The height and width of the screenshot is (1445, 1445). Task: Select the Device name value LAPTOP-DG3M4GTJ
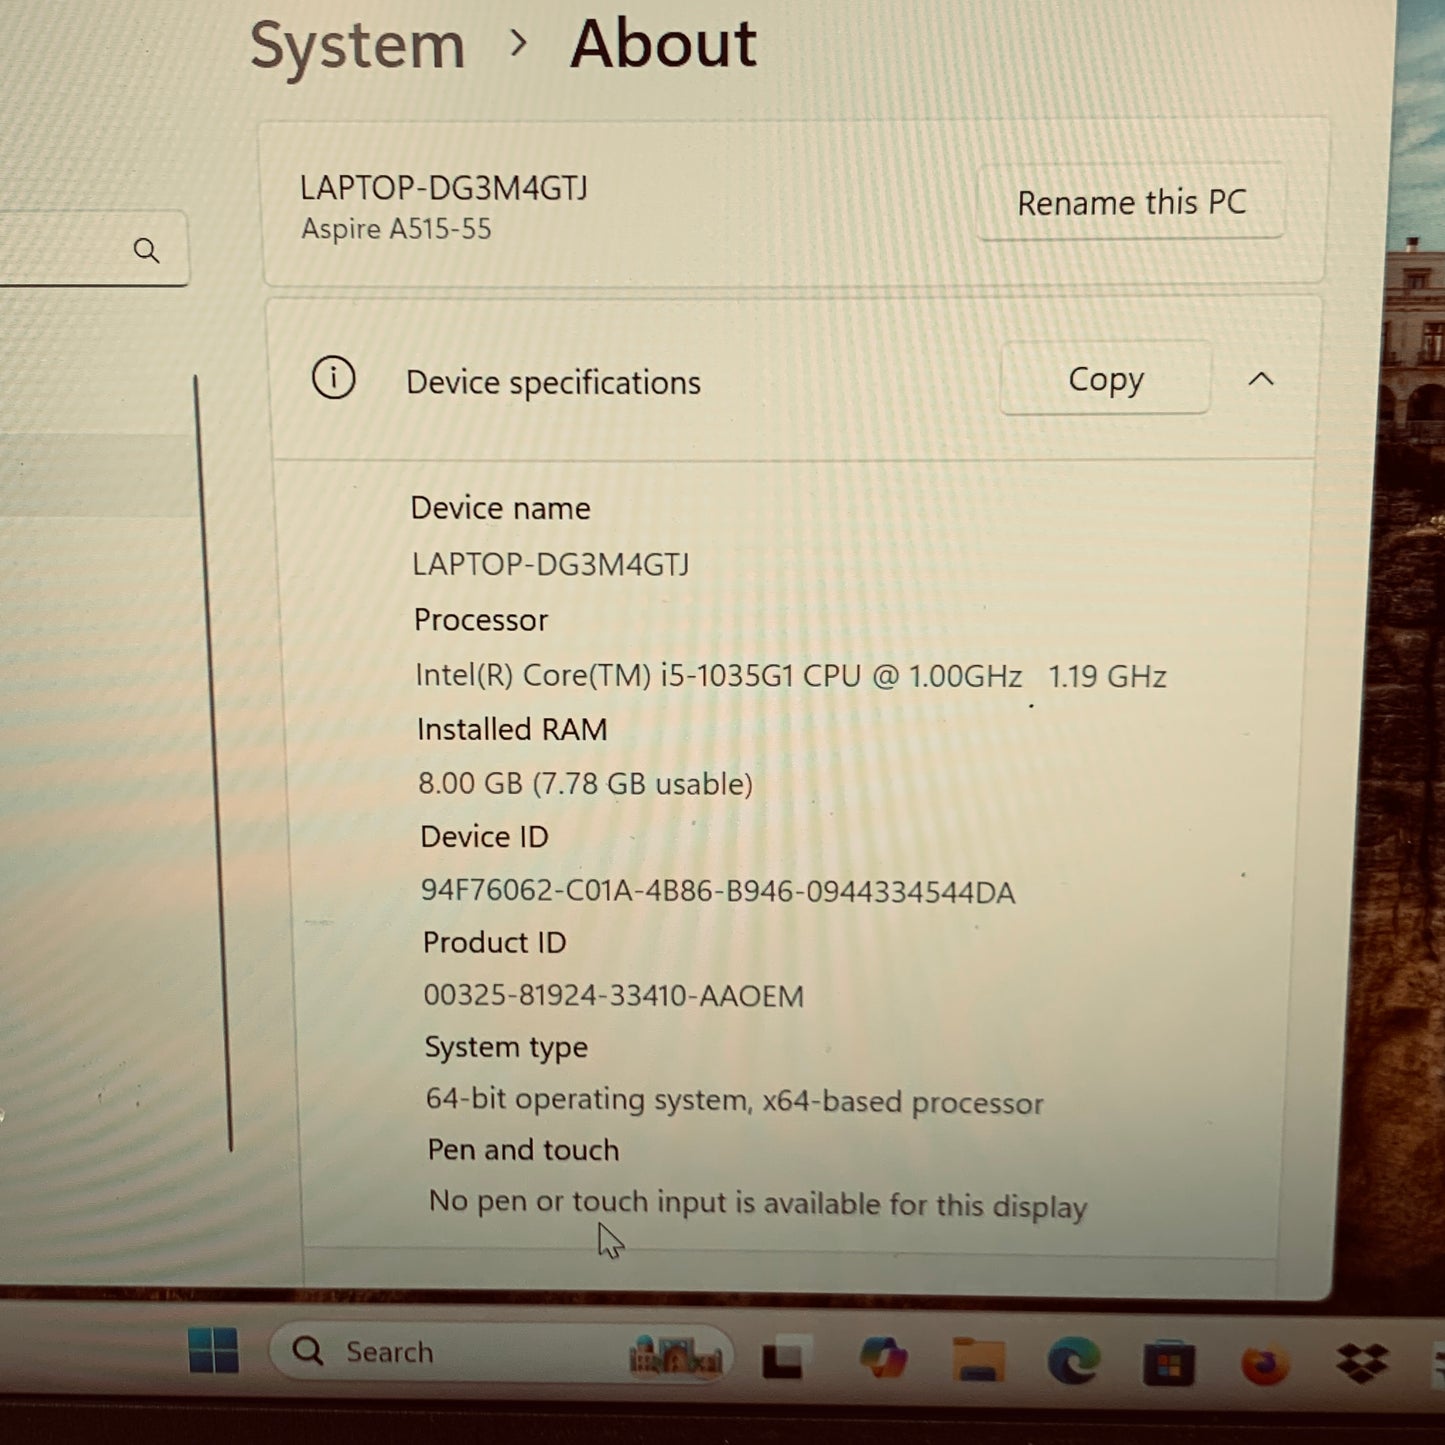point(551,565)
